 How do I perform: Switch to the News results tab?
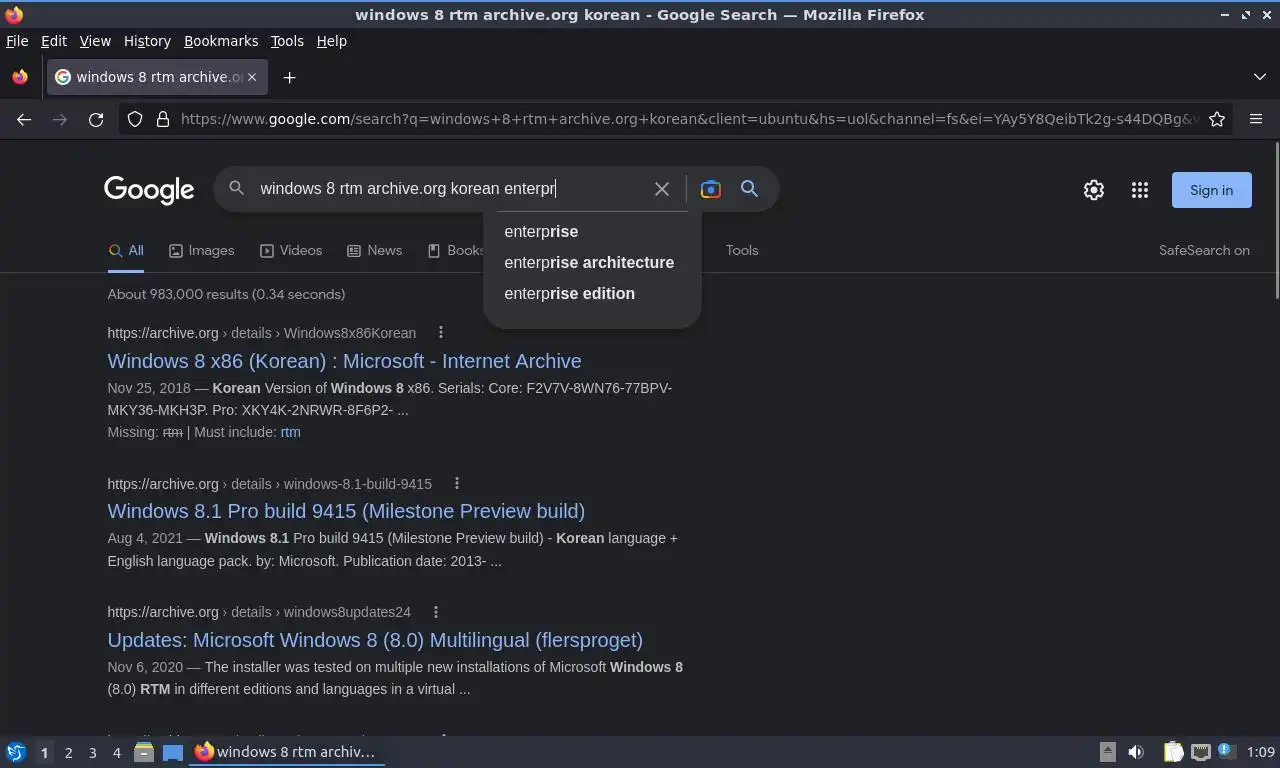(x=374, y=250)
